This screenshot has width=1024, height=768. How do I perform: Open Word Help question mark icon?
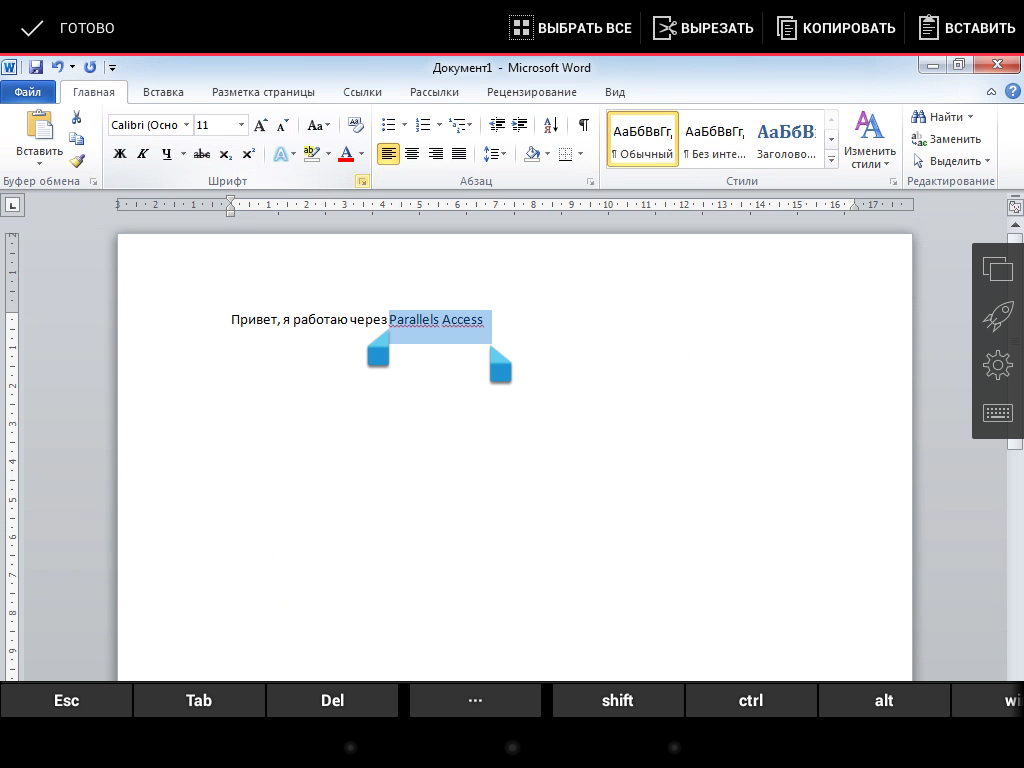click(1012, 91)
